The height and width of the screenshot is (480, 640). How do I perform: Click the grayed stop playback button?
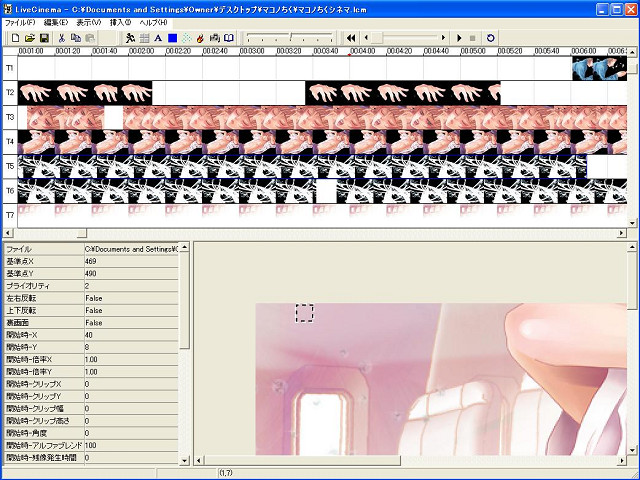473,38
